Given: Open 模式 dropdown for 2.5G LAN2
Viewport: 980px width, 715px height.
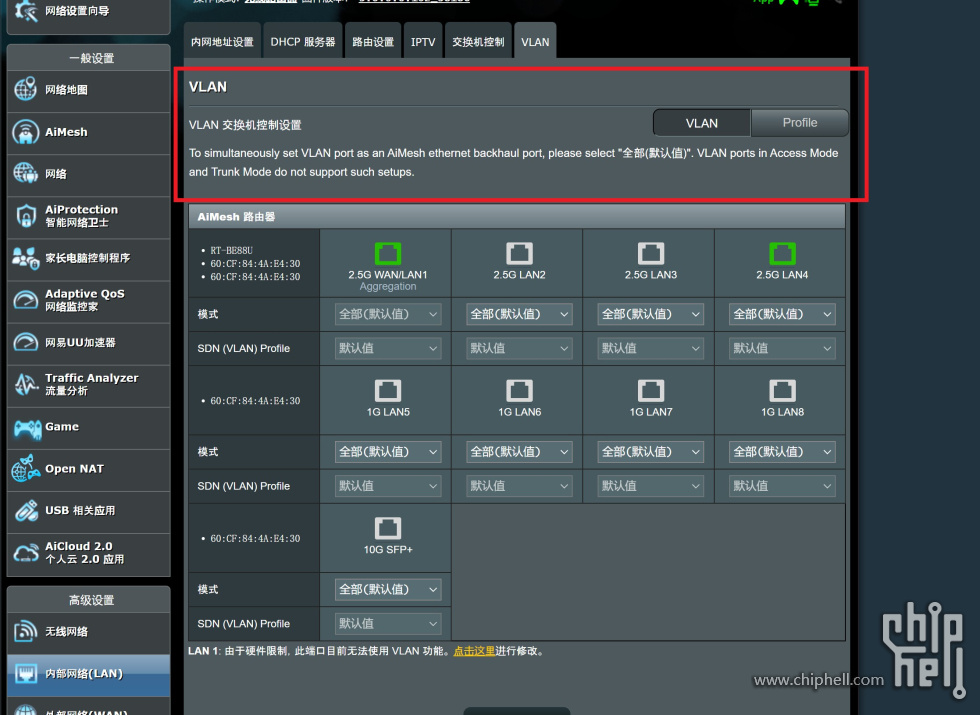Looking at the screenshot, I should (x=519, y=314).
